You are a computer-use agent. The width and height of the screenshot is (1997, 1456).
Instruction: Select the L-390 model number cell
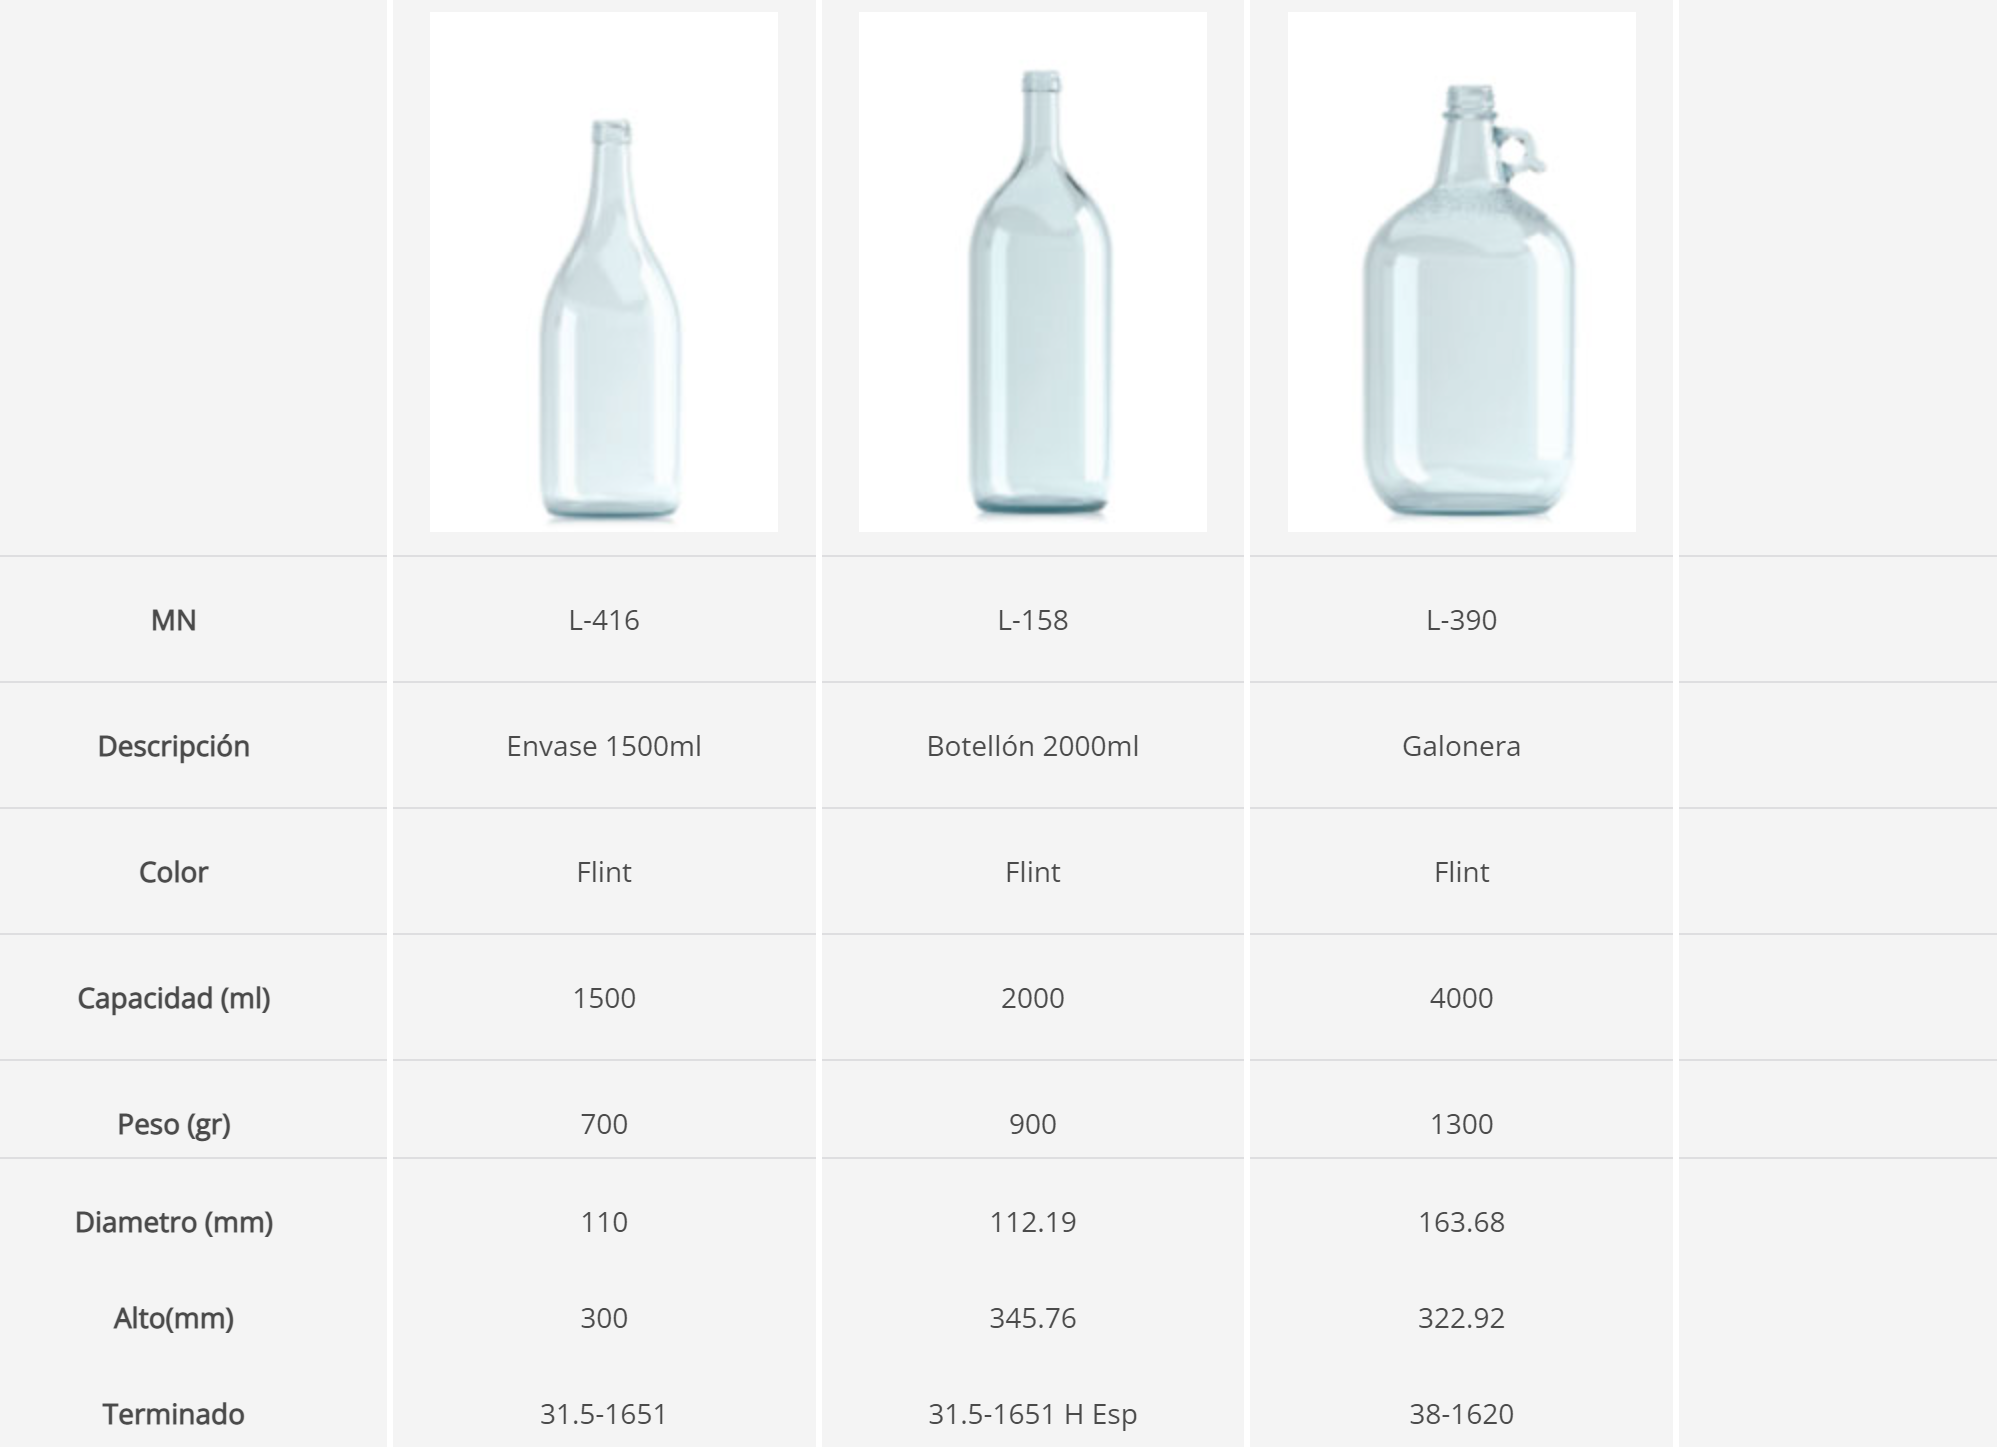tap(1461, 620)
